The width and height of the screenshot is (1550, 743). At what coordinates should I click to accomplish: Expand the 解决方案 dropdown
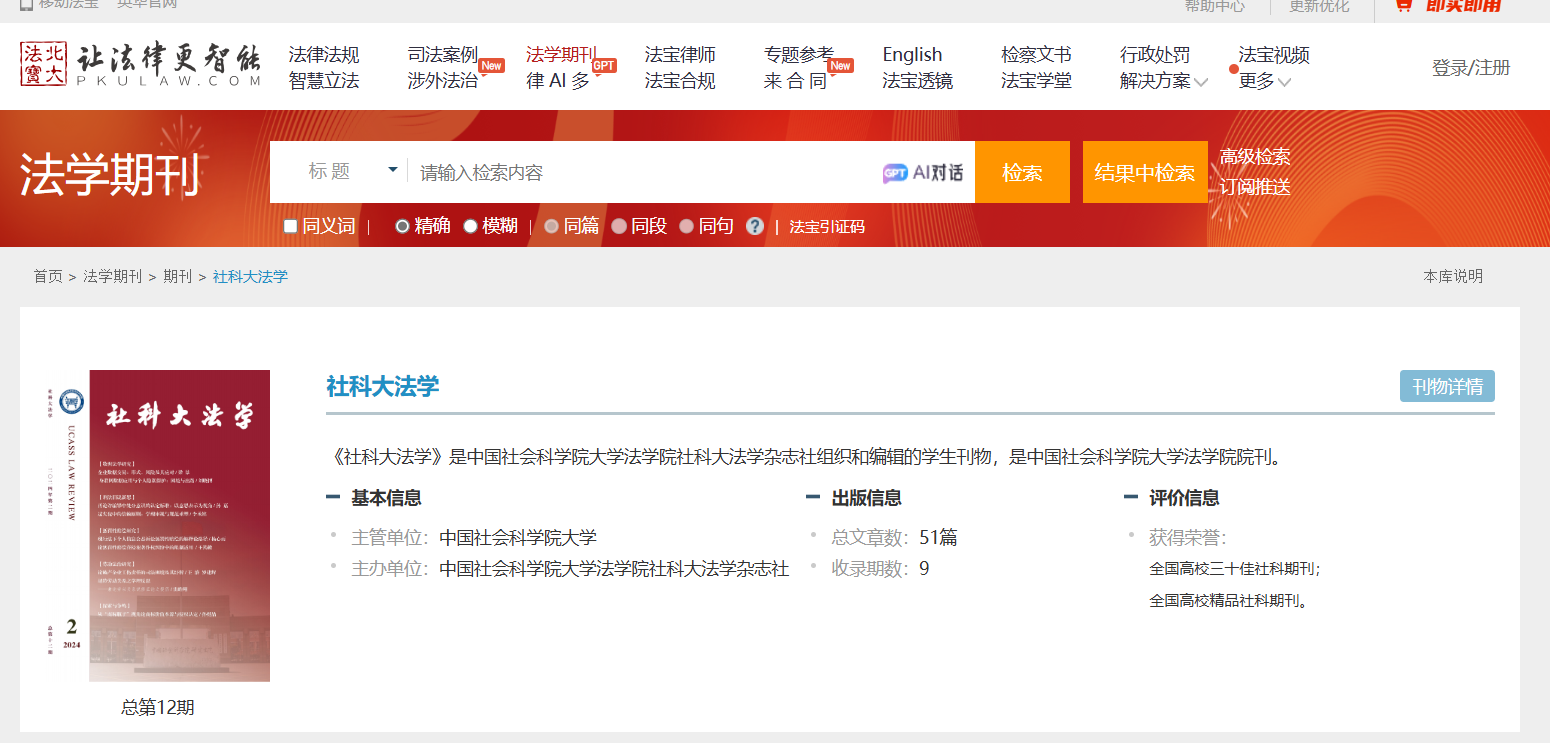point(1201,83)
